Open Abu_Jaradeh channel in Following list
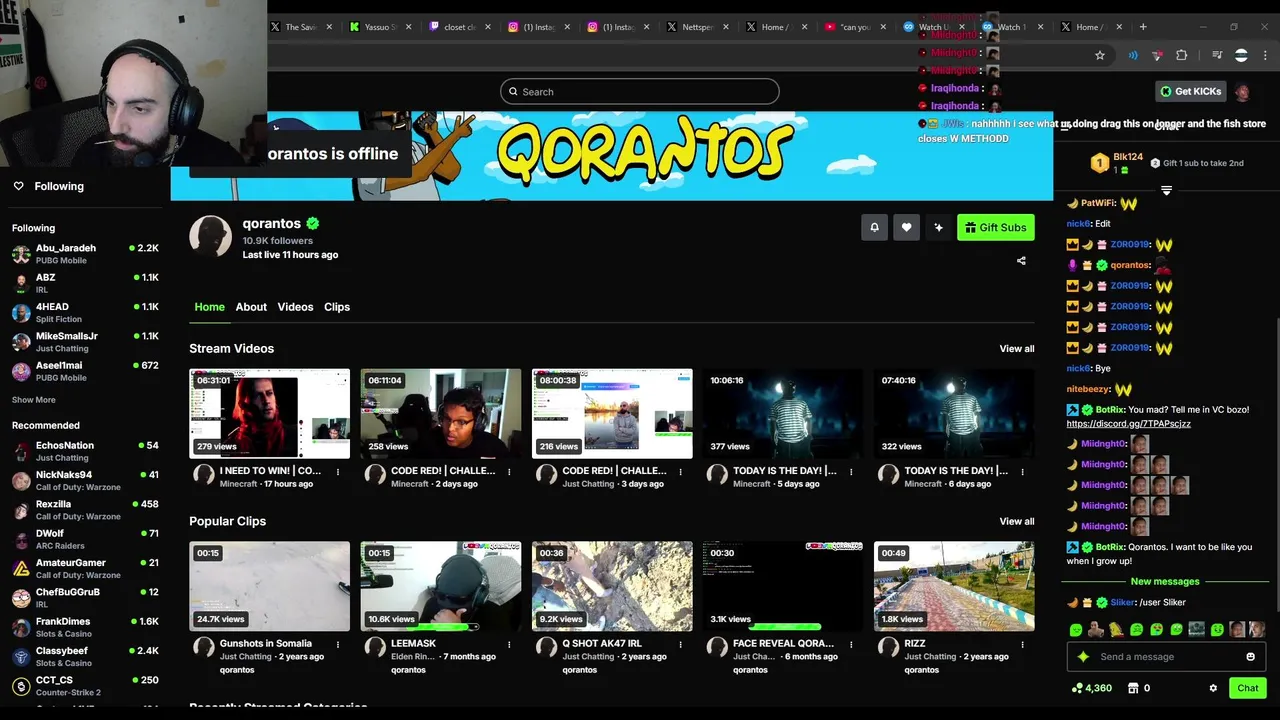 [85, 254]
